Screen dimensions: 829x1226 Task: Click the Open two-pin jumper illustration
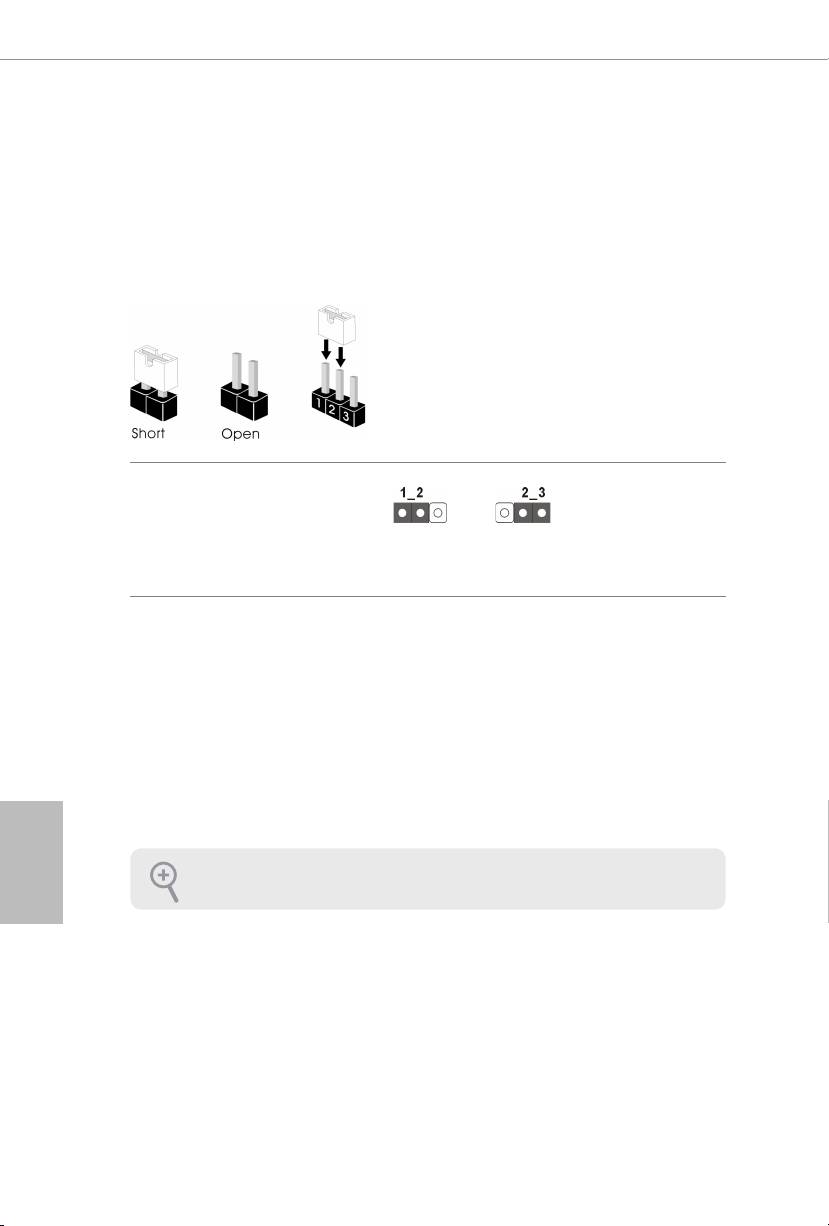pyautogui.click(x=245, y=385)
